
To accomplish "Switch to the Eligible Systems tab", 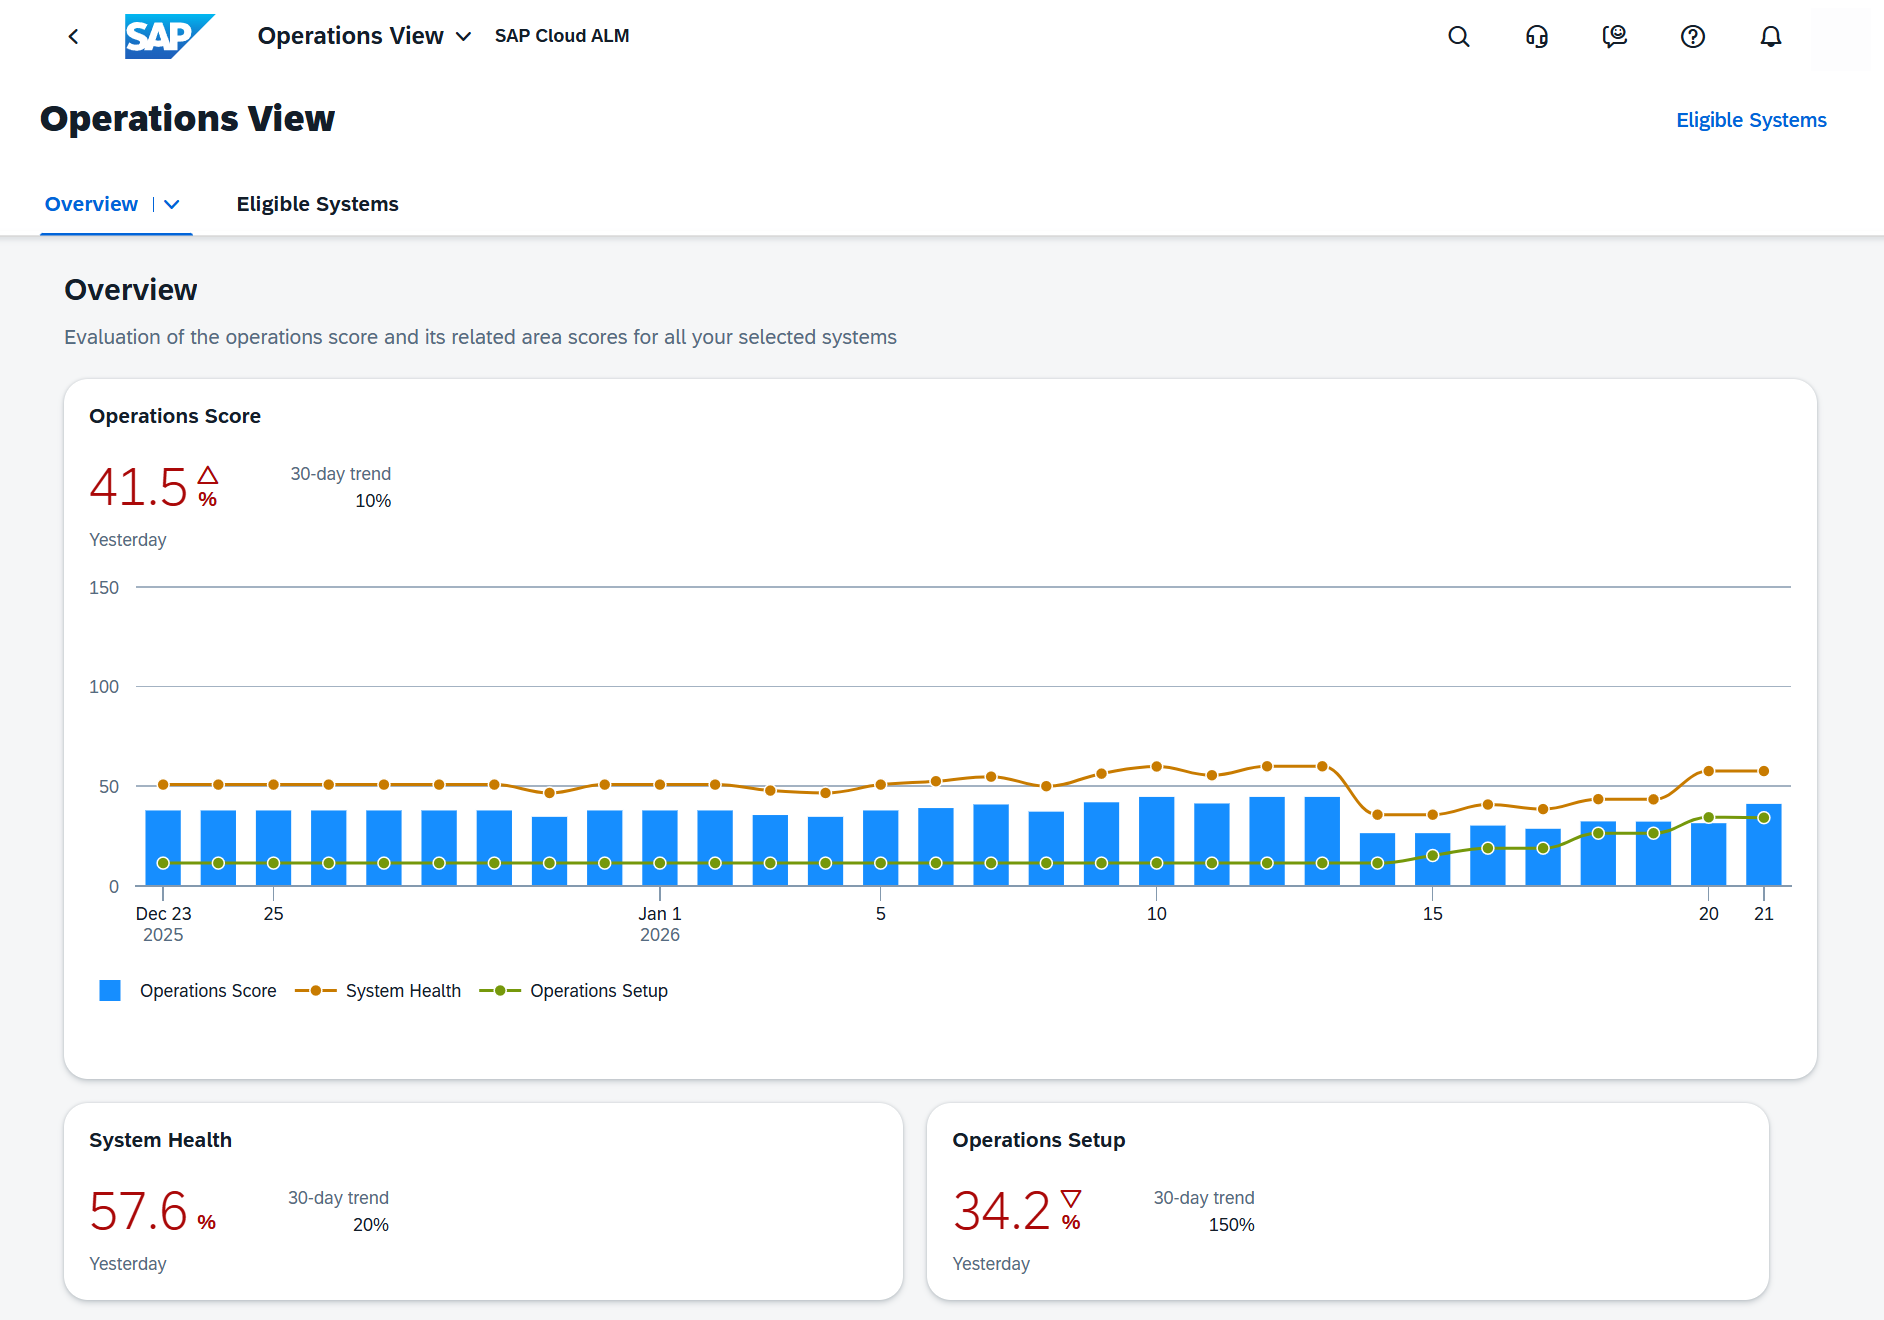I will coord(317,205).
